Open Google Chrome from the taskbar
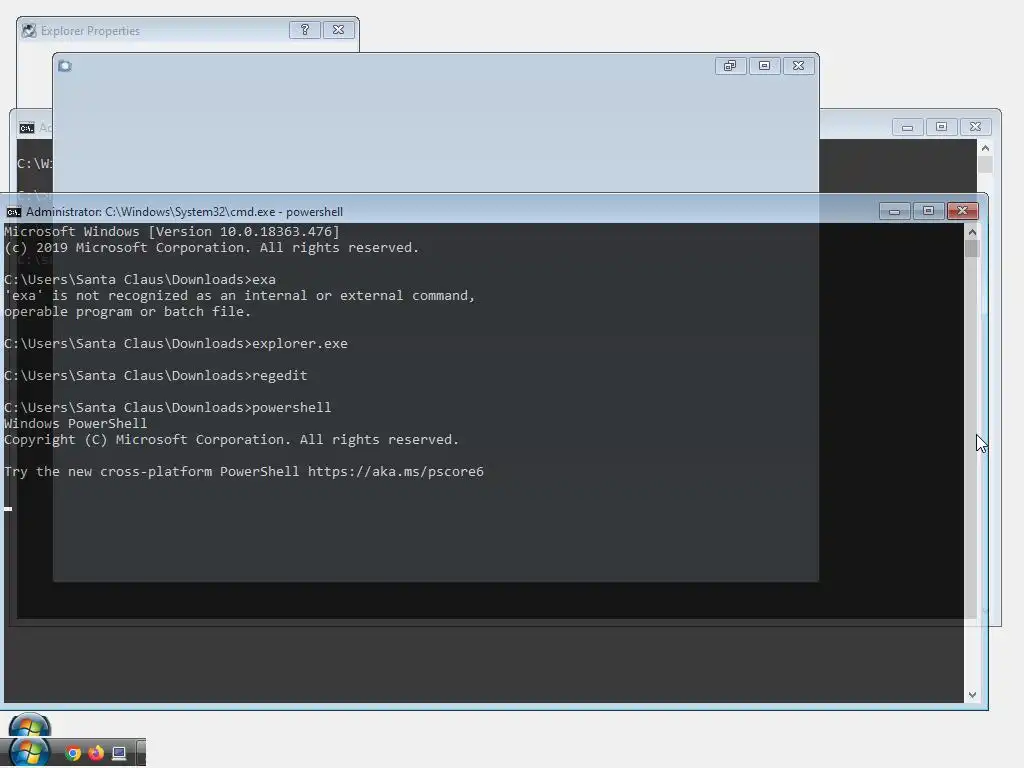This screenshot has height=768, width=1024. pyautogui.click(x=73, y=753)
